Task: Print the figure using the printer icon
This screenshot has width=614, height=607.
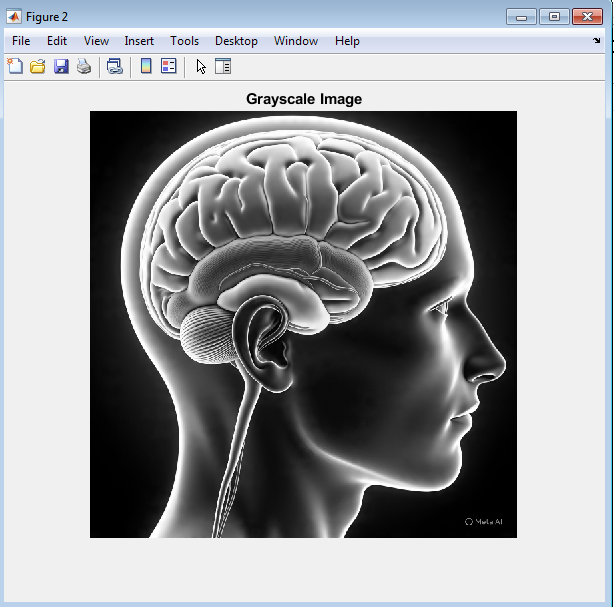Action: coord(84,67)
